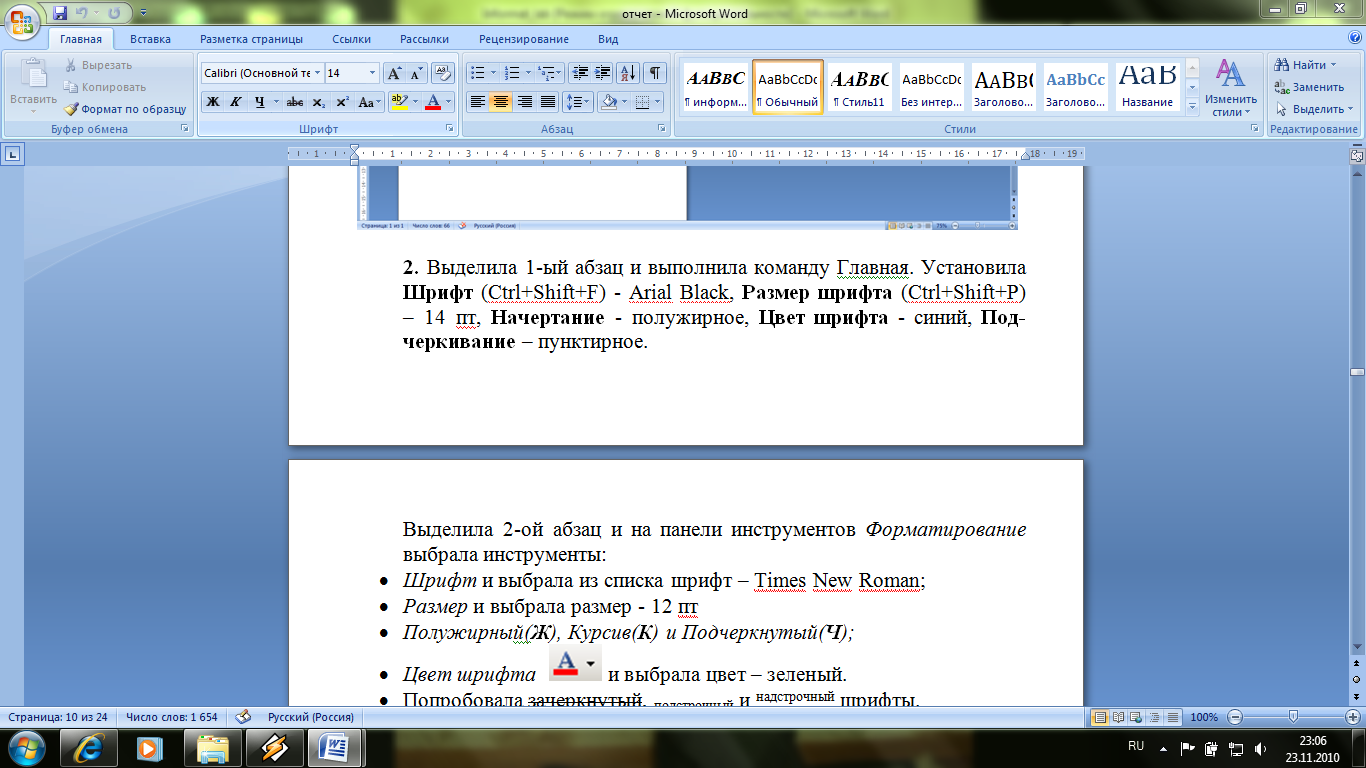Open Windows Media Player from taskbar
Screen dimensions: 1366x768
click(149, 747)
